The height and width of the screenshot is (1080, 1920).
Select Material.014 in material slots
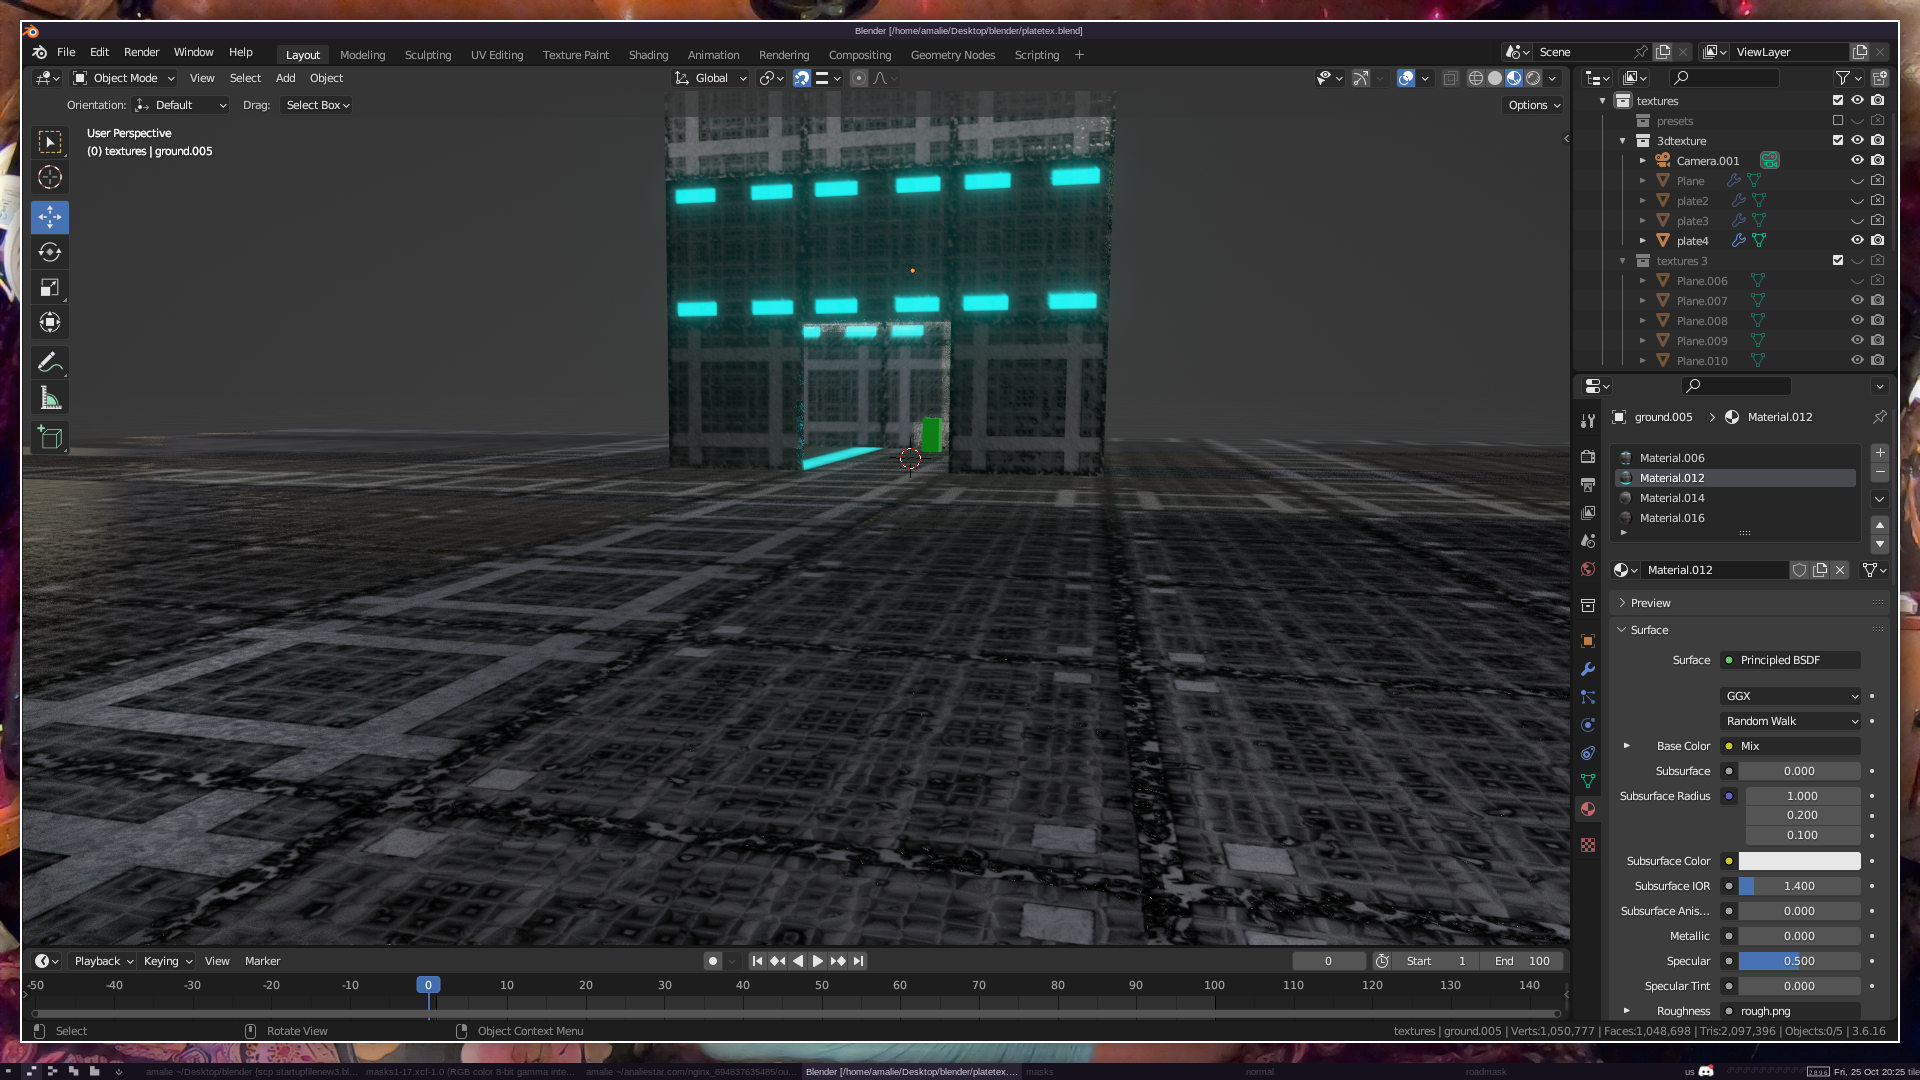(x=1672, y=498)
